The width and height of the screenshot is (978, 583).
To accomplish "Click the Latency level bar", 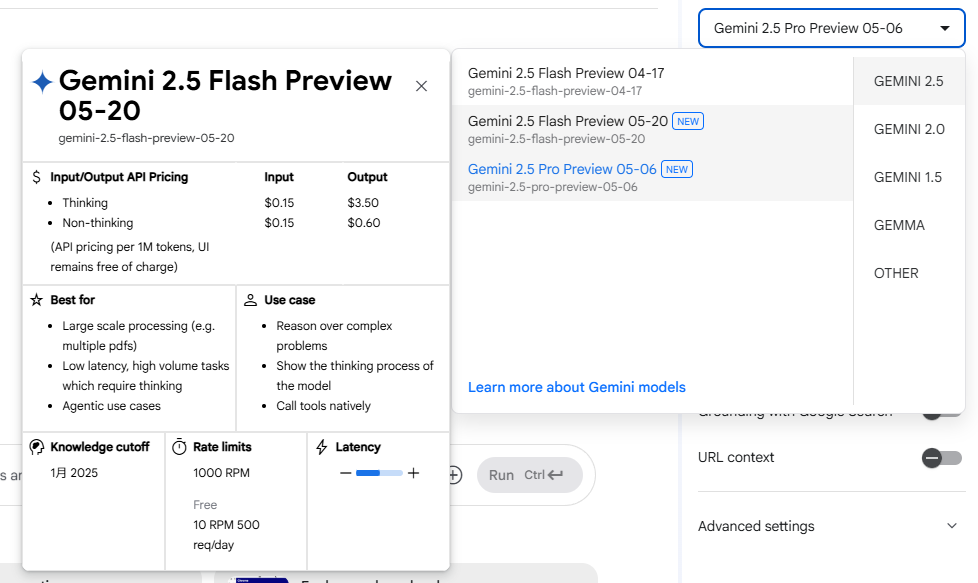I will (379, 473).
